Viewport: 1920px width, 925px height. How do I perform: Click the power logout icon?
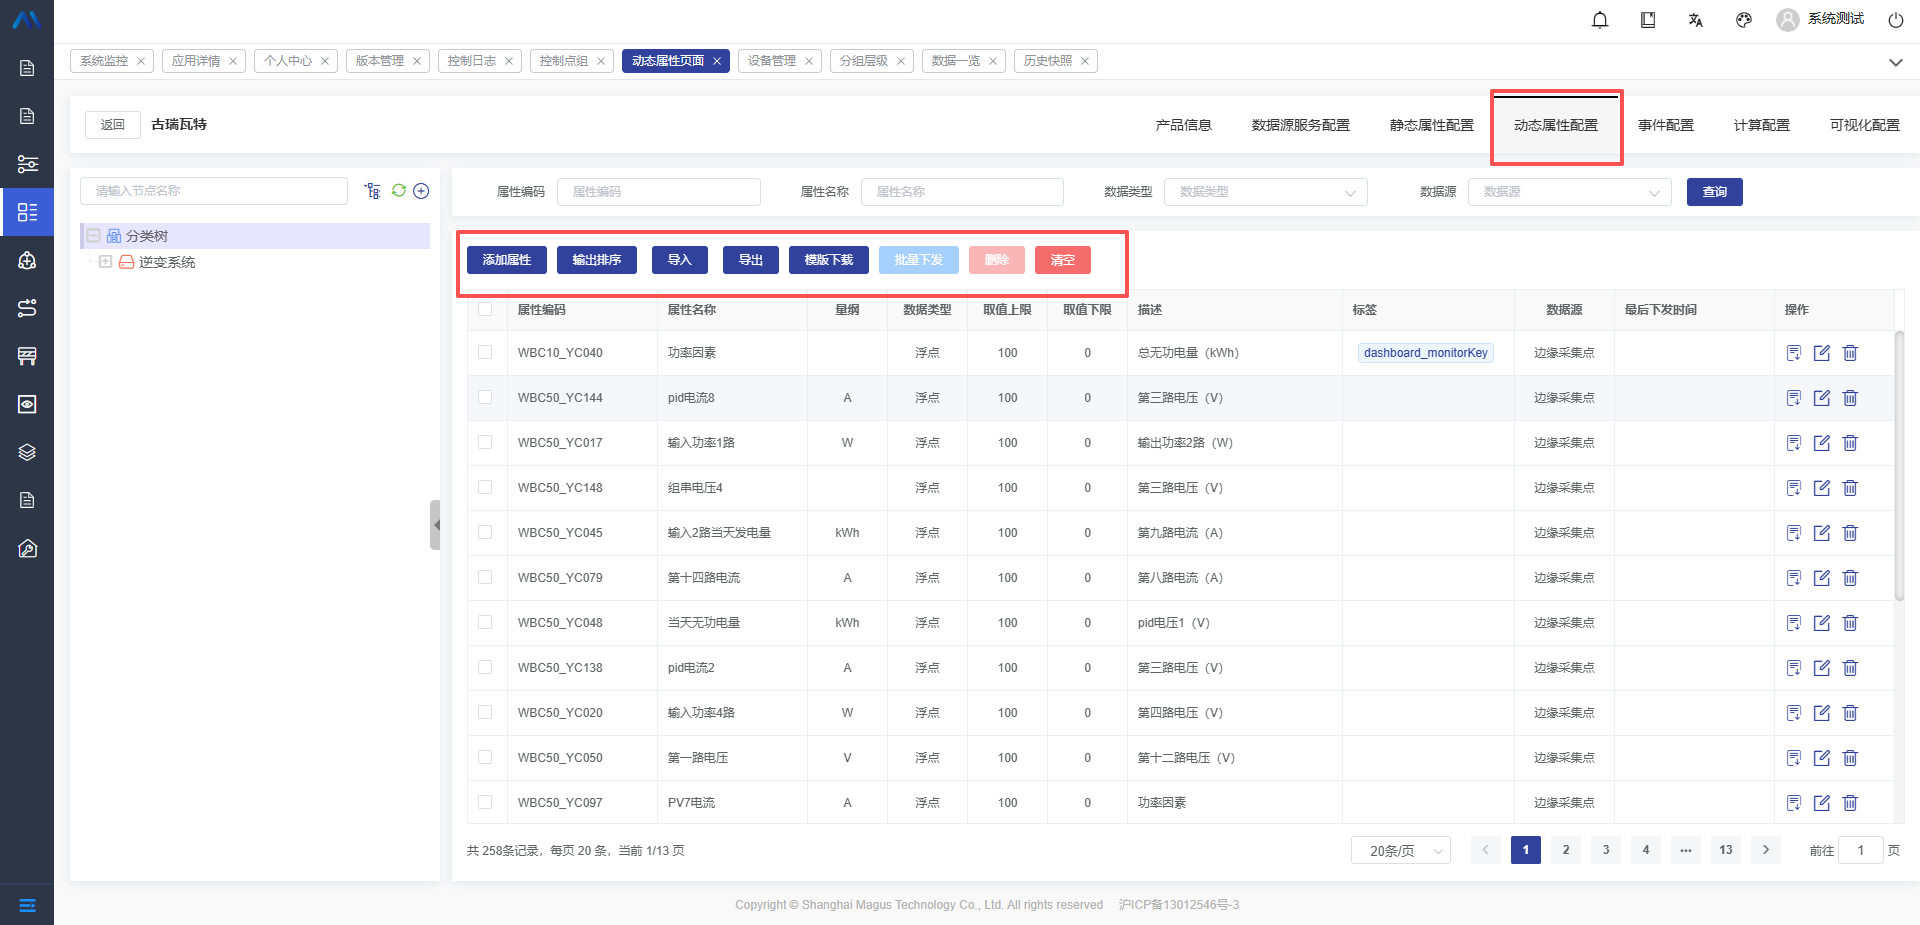(1895, 20)
